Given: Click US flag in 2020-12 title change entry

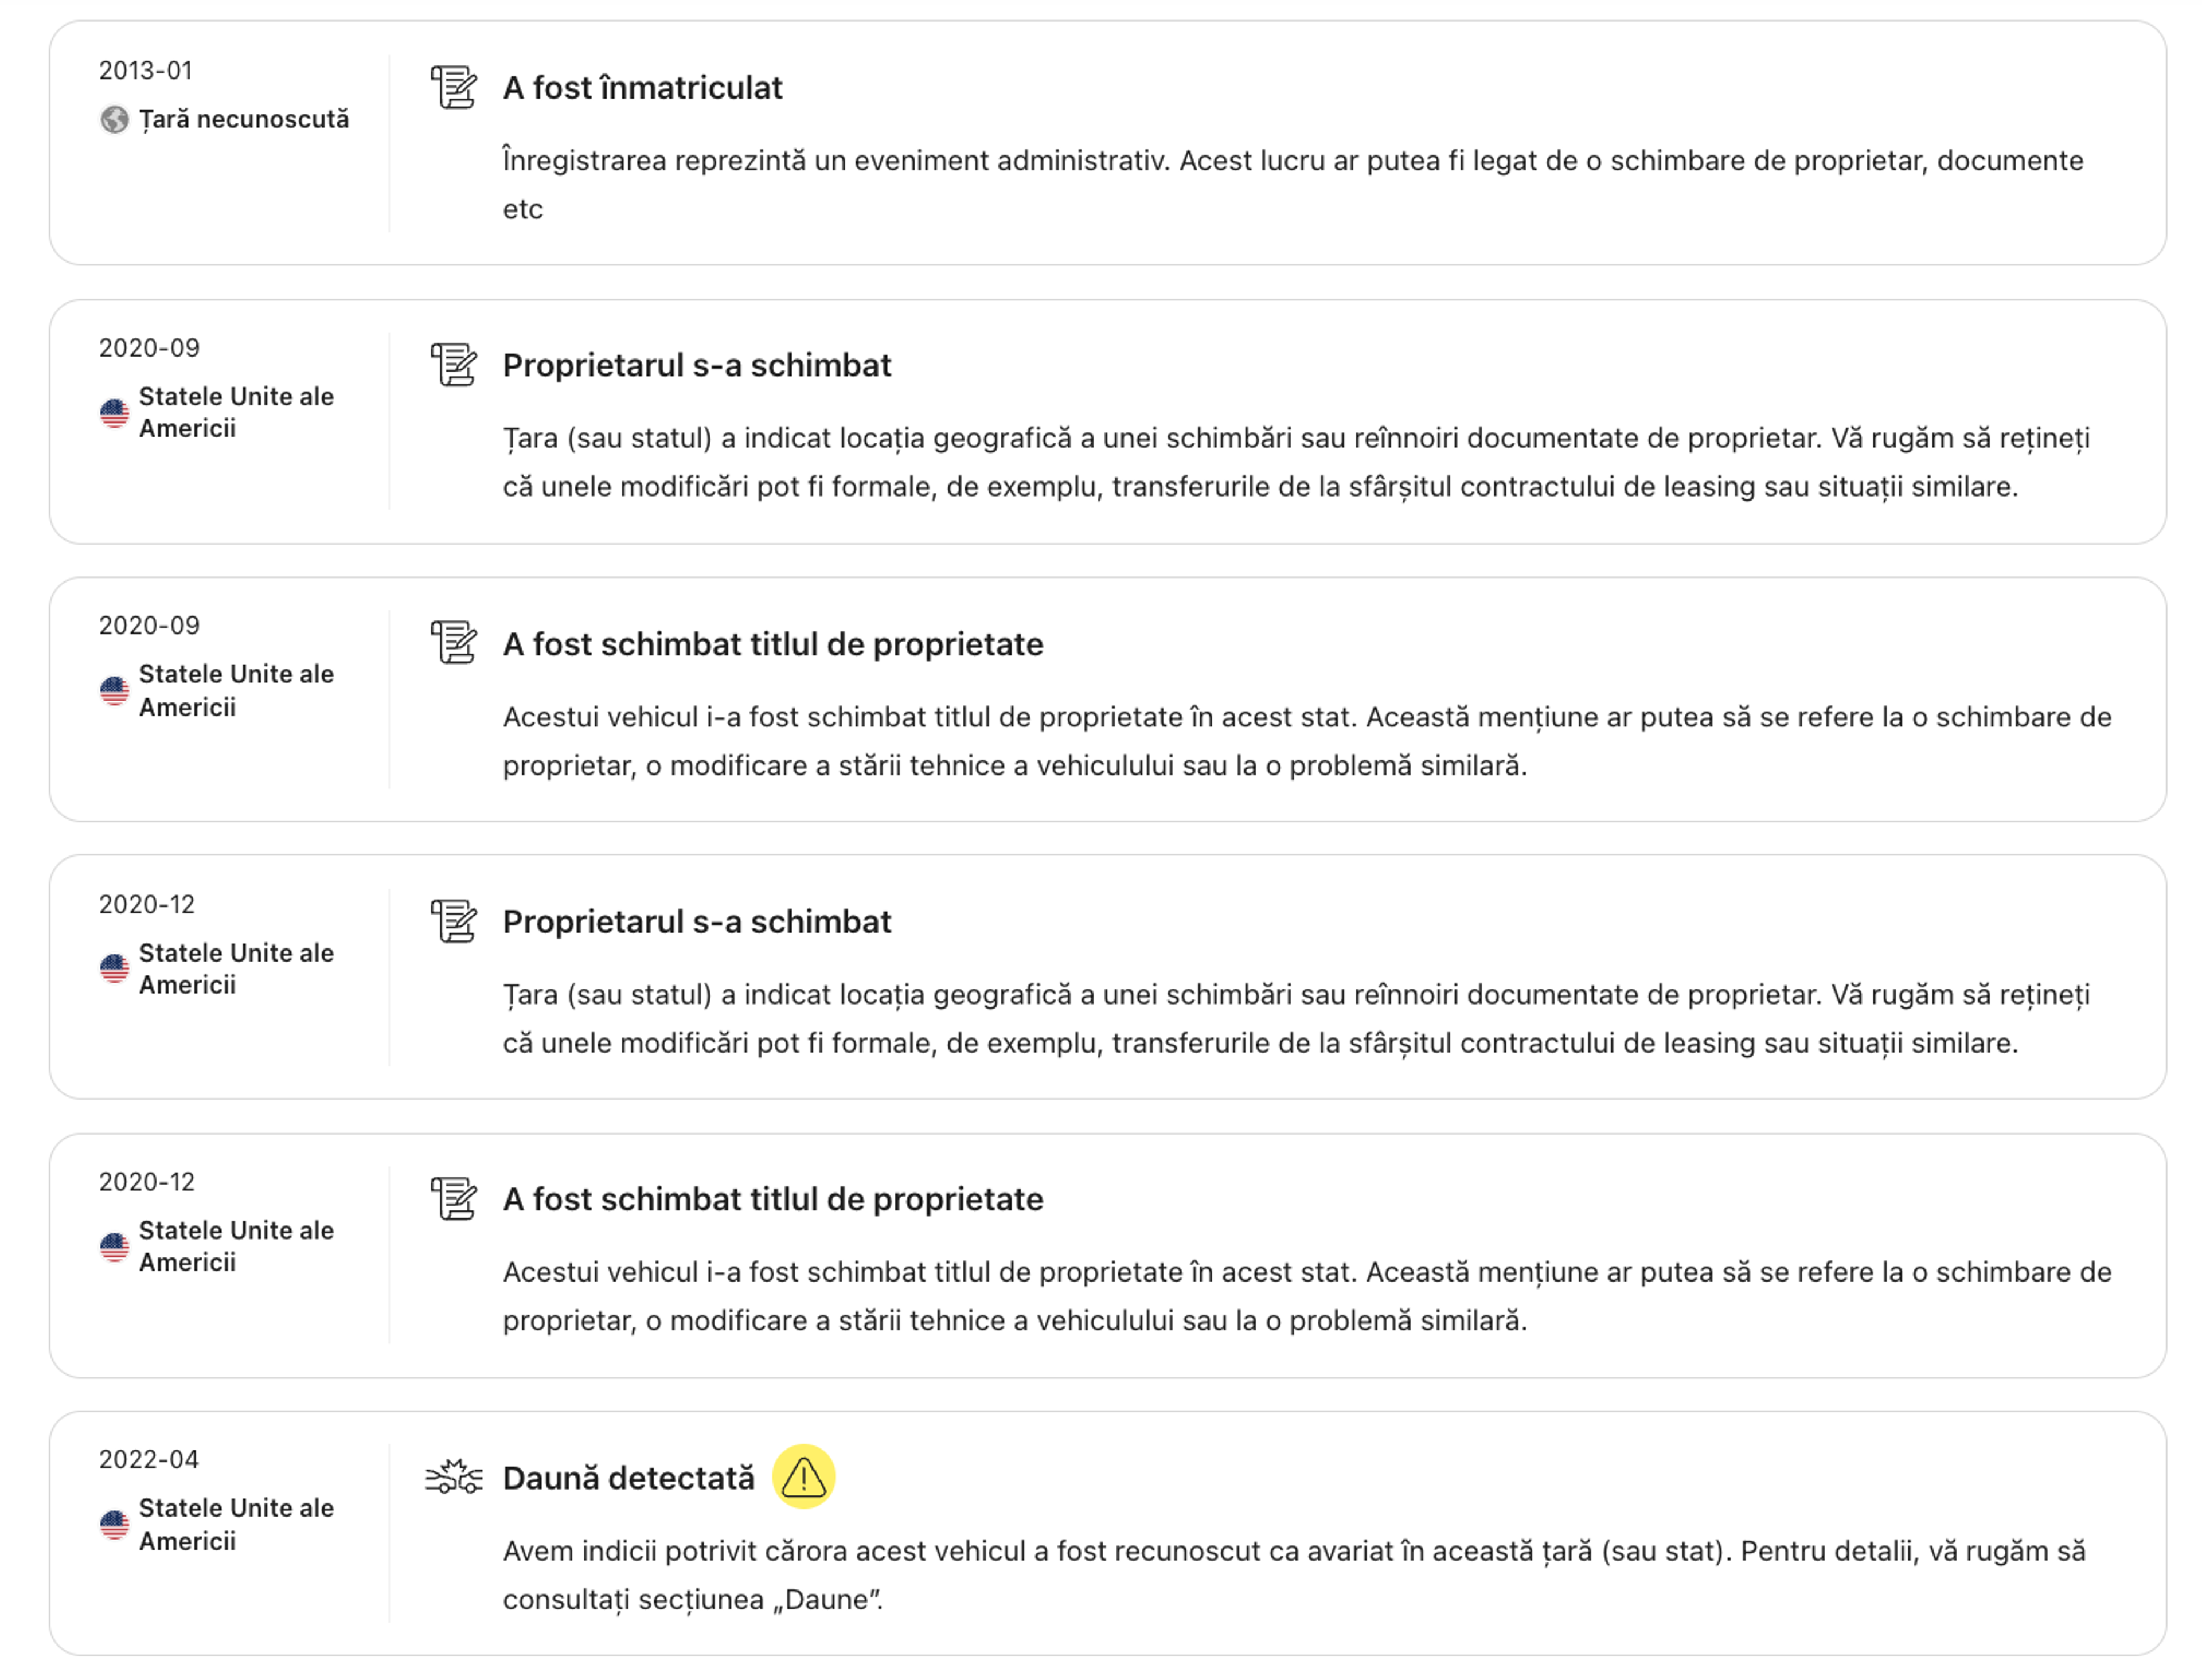Looking at the screenshot, I should pyautogui.click(x=114, y=1246).
